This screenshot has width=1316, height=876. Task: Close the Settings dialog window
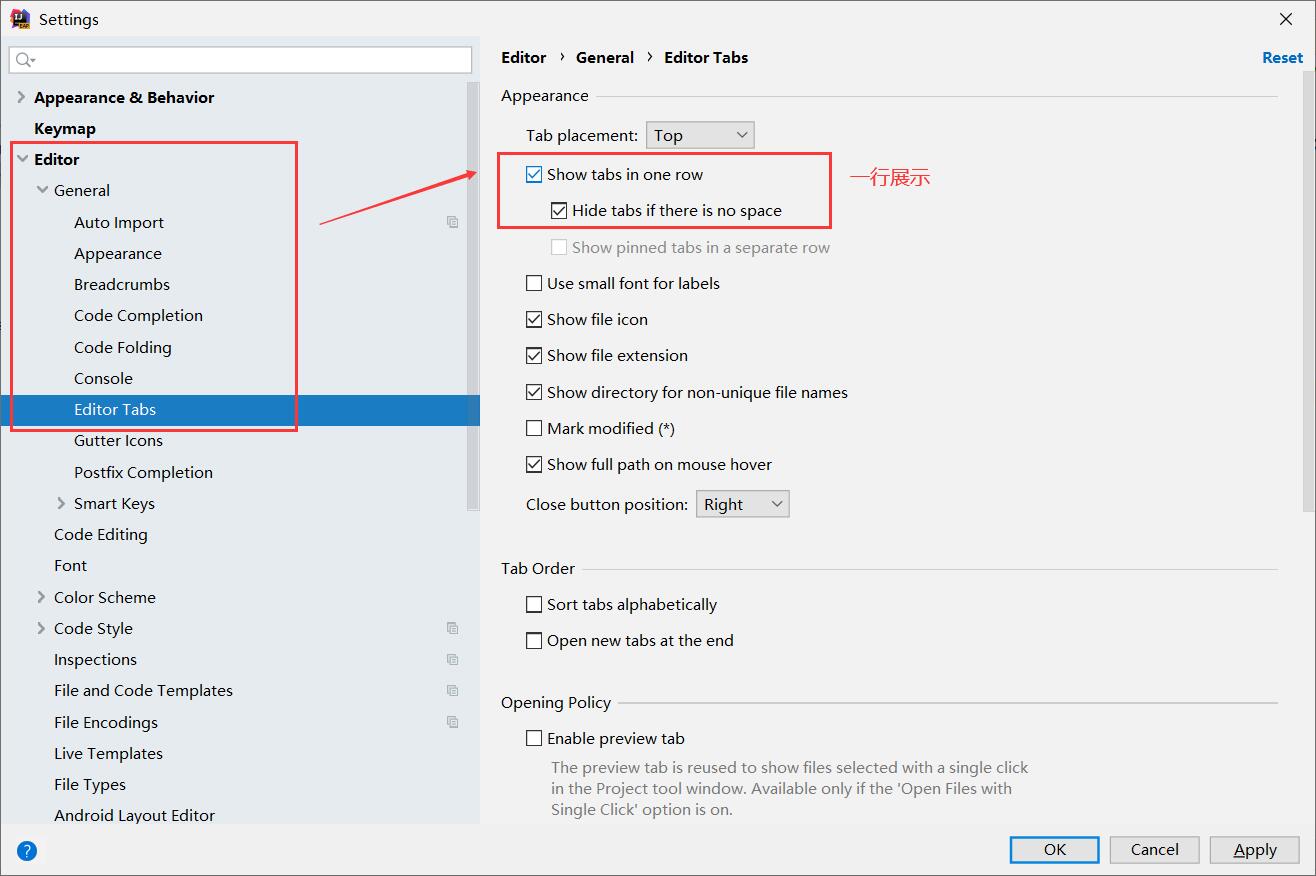(x=1287, y=19)
